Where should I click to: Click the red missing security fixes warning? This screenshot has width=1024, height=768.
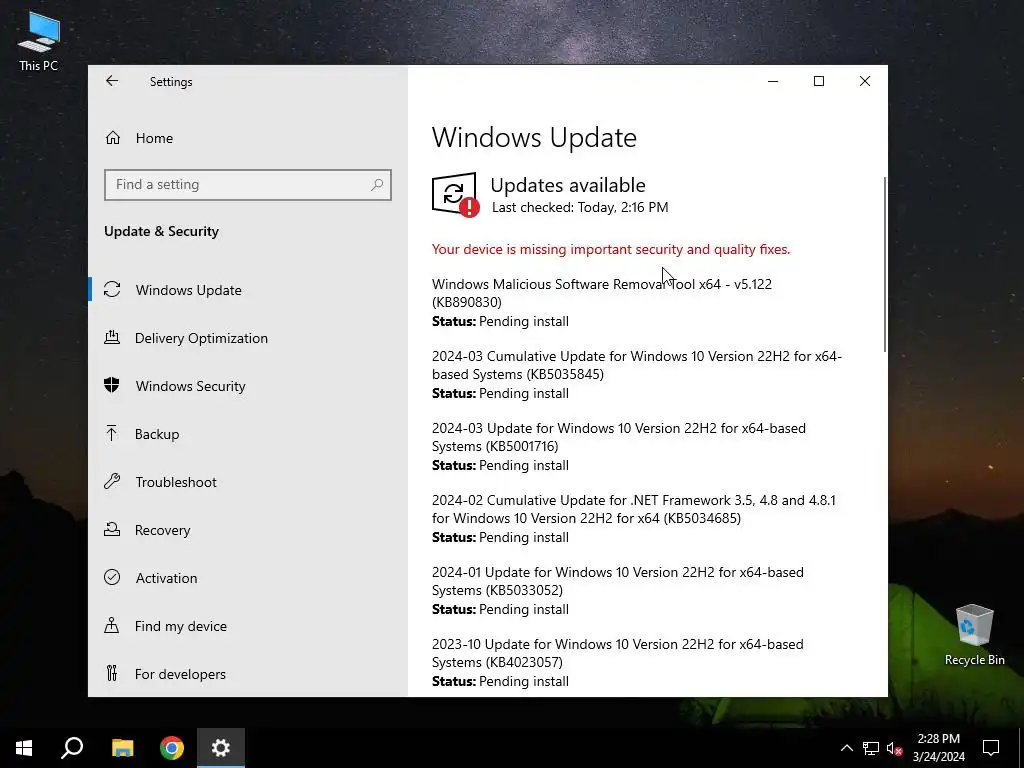coord(611,249)
